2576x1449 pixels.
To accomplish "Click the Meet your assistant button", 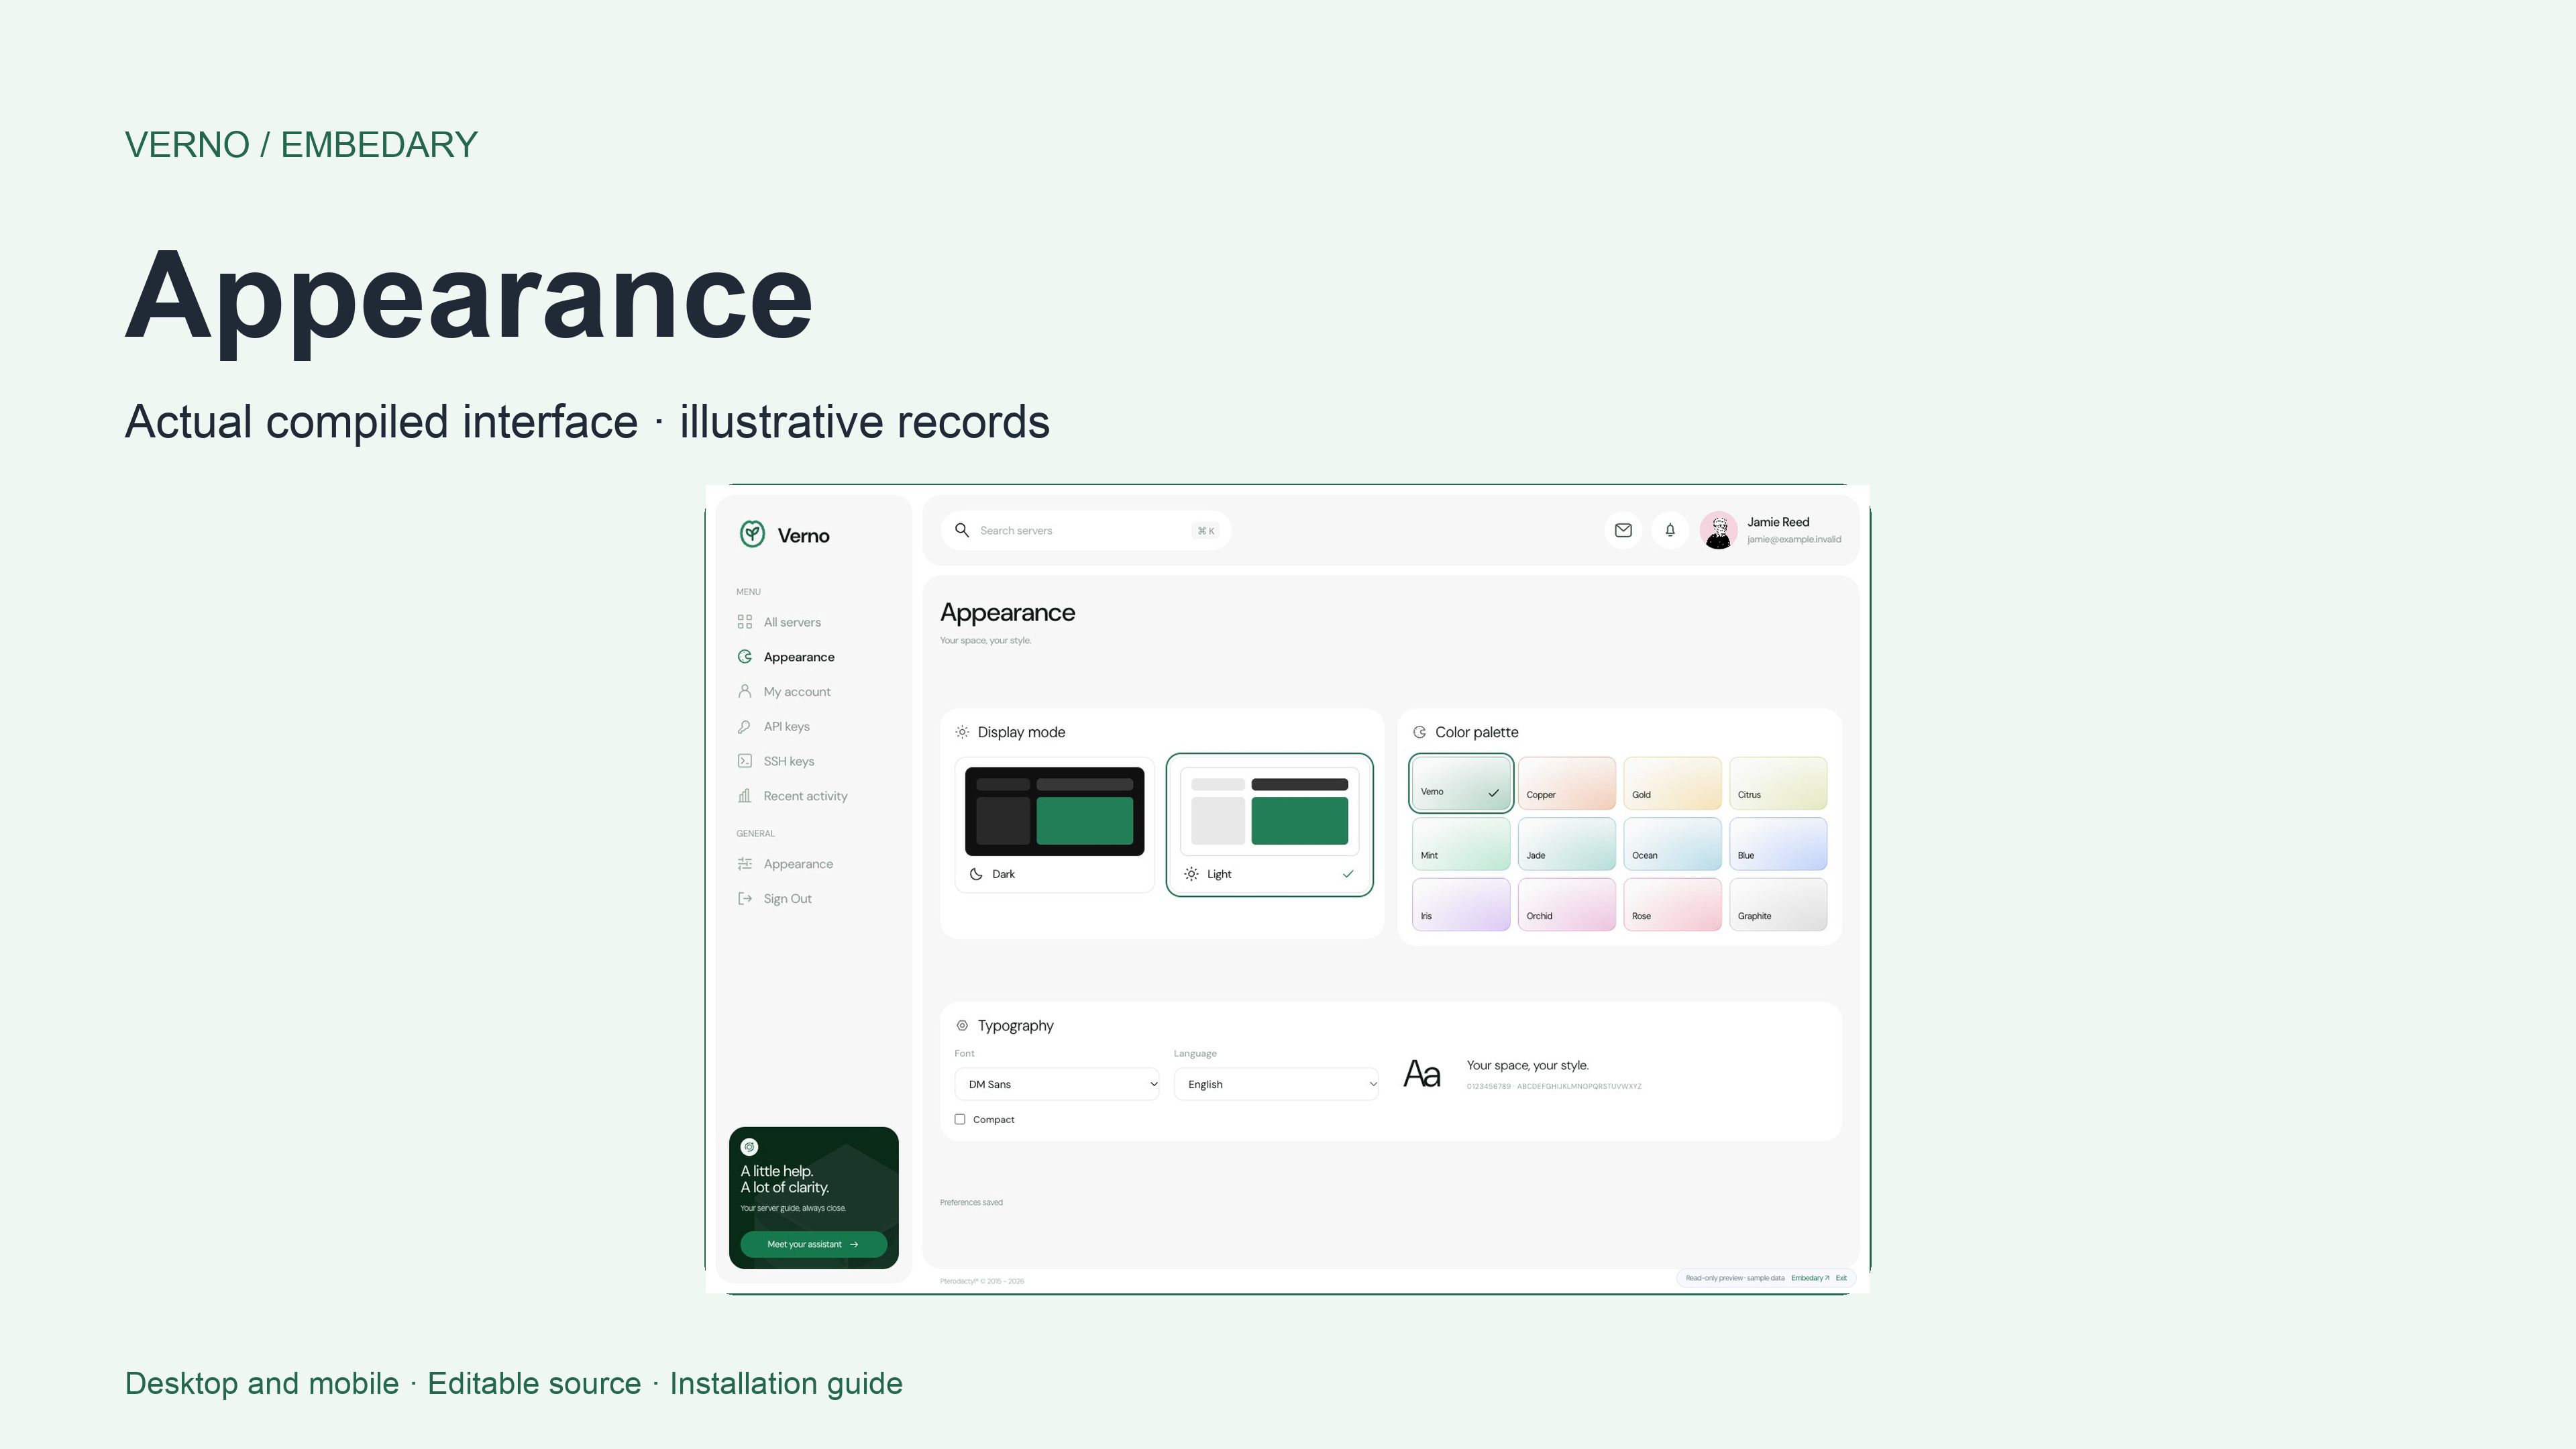I will tap(814, 1244).
